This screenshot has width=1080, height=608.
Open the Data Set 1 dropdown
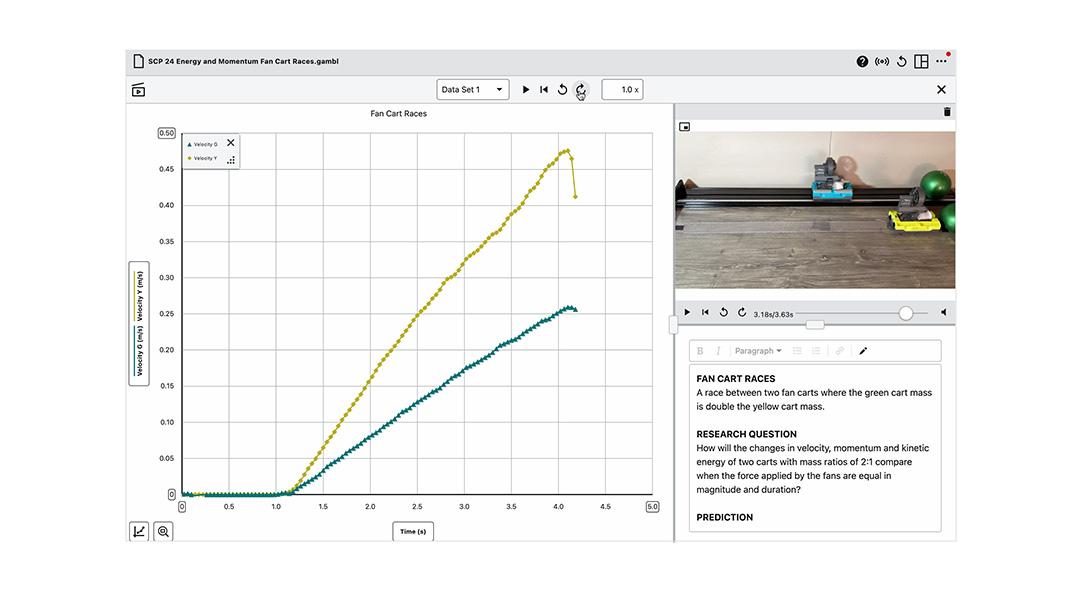[472, 90]
